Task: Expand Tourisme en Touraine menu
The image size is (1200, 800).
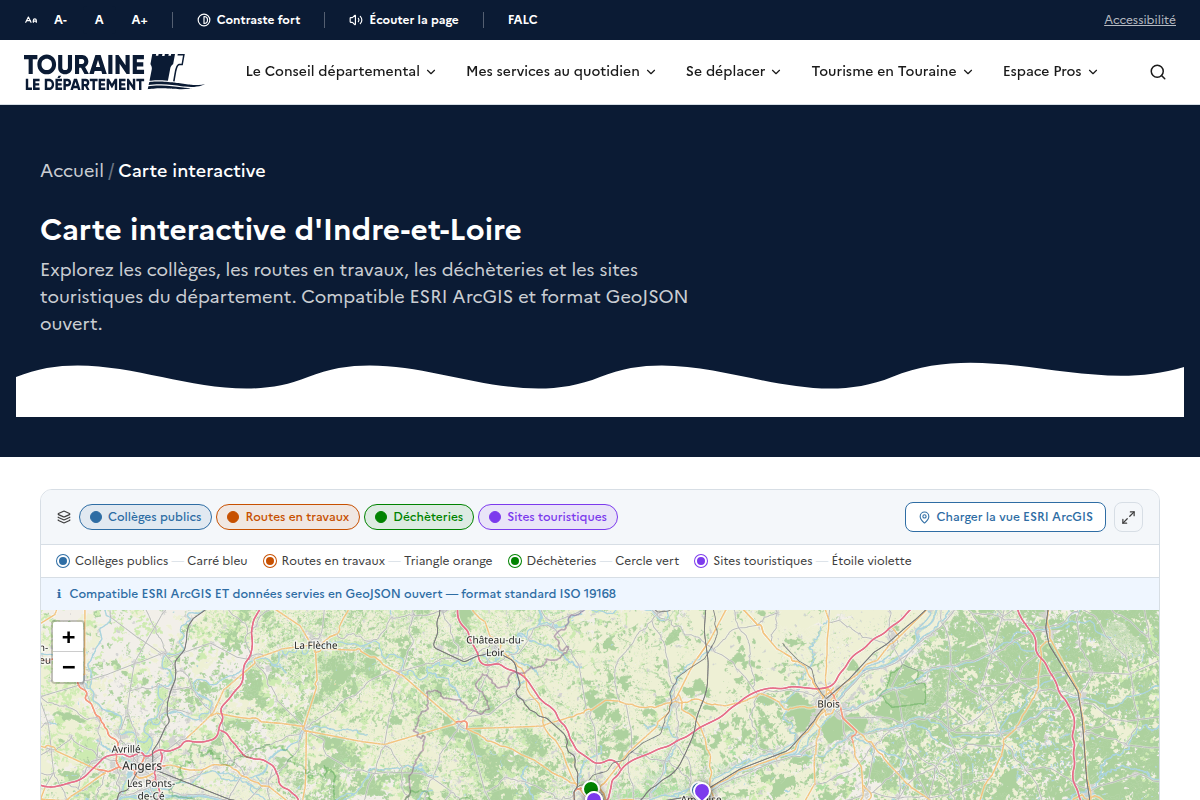Action: pyautogui.click(x=892, y=71)
